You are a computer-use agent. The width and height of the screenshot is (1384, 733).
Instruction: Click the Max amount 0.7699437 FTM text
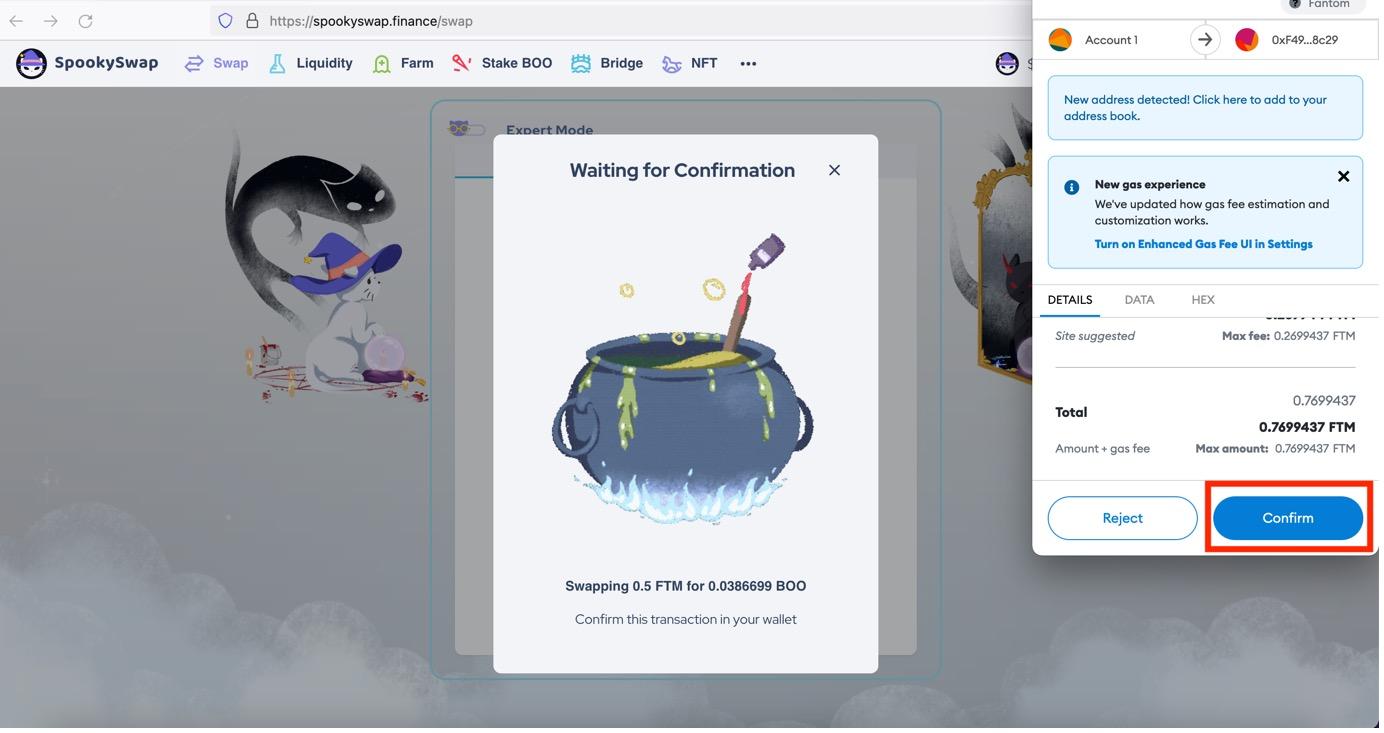tap(1275, 449)
